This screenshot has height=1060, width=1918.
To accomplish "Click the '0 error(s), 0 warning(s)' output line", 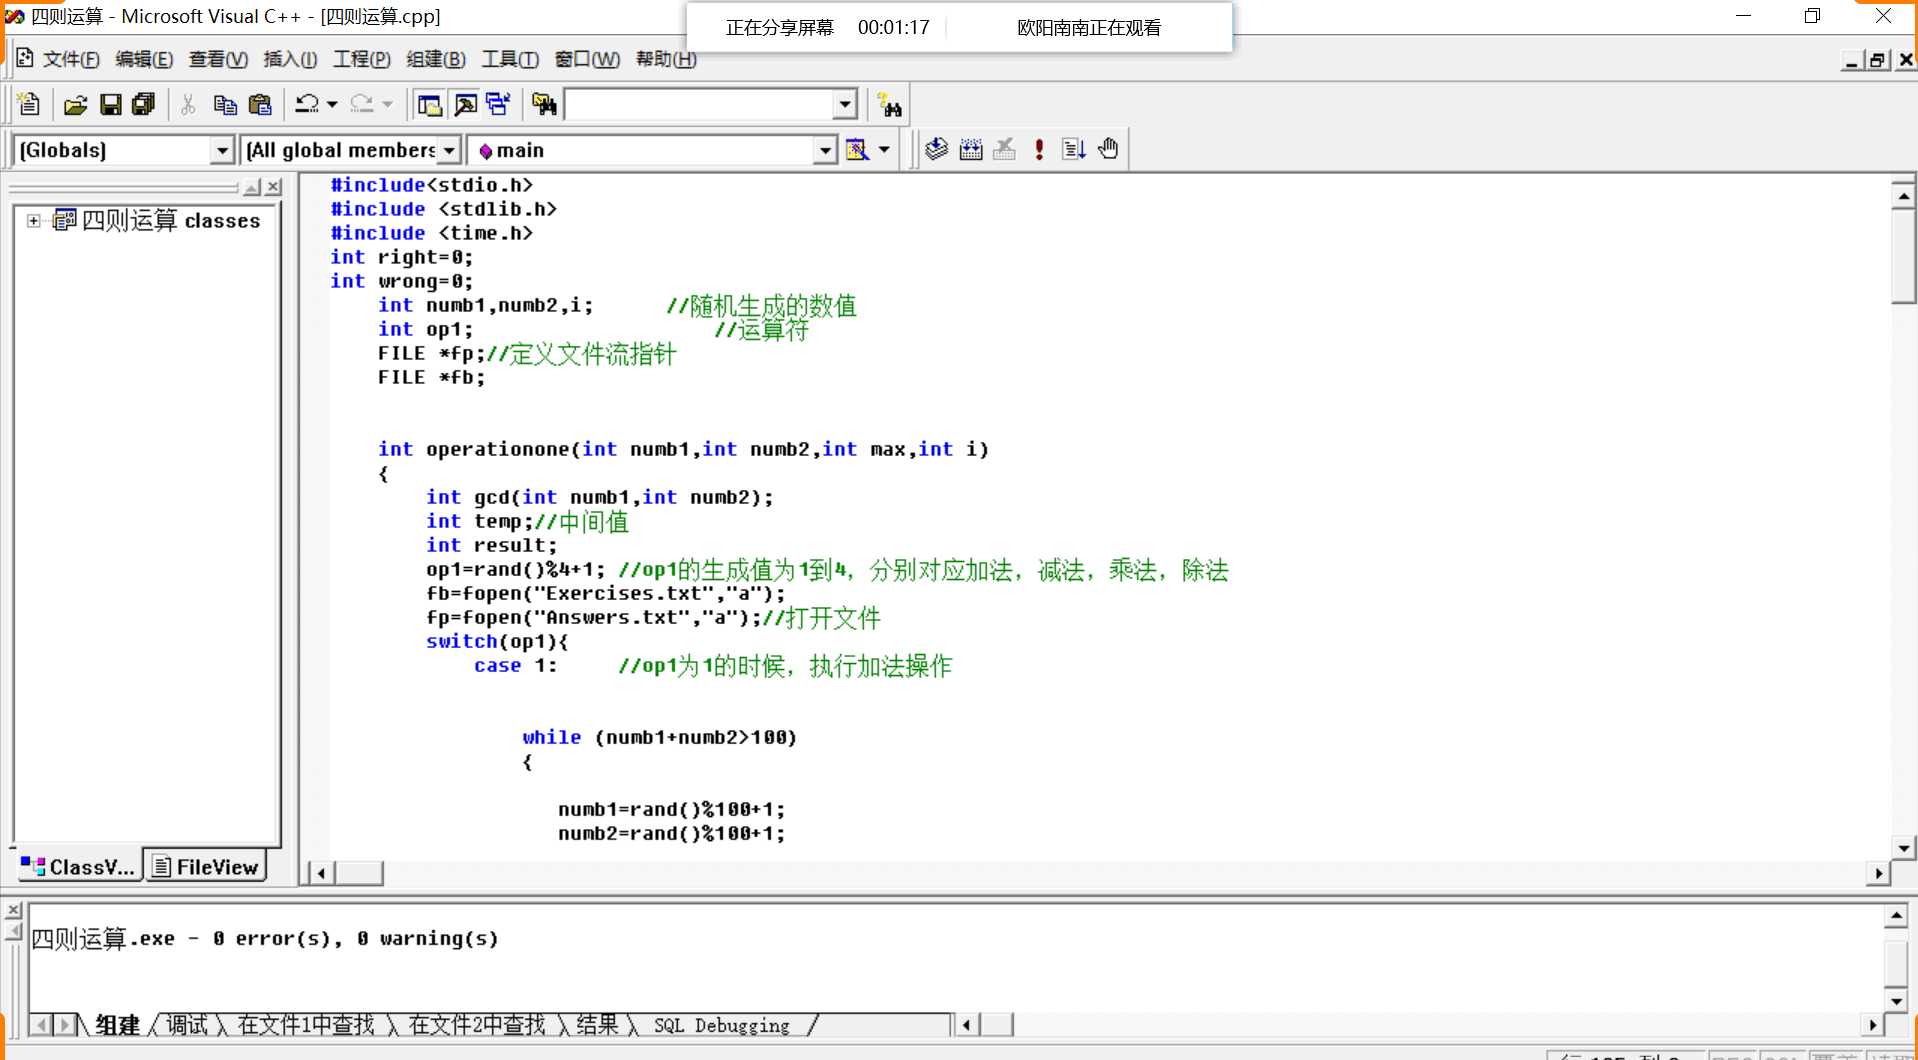I will [x=266, y=938].
